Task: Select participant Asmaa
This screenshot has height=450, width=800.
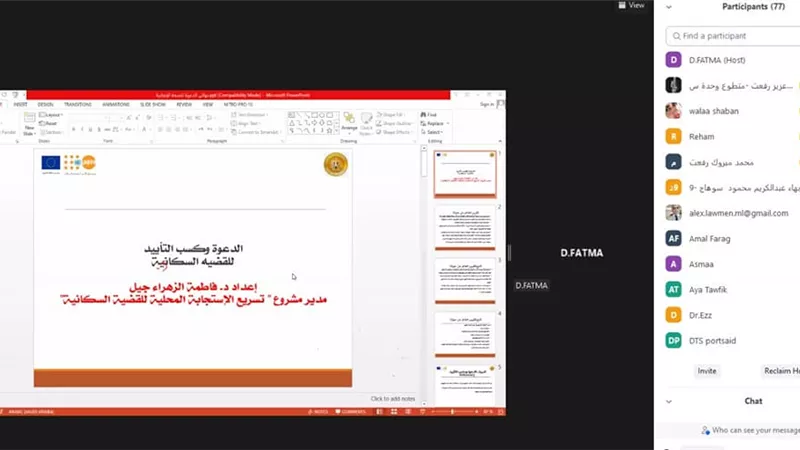Action: pyautogui.click(x=733, y=264)
